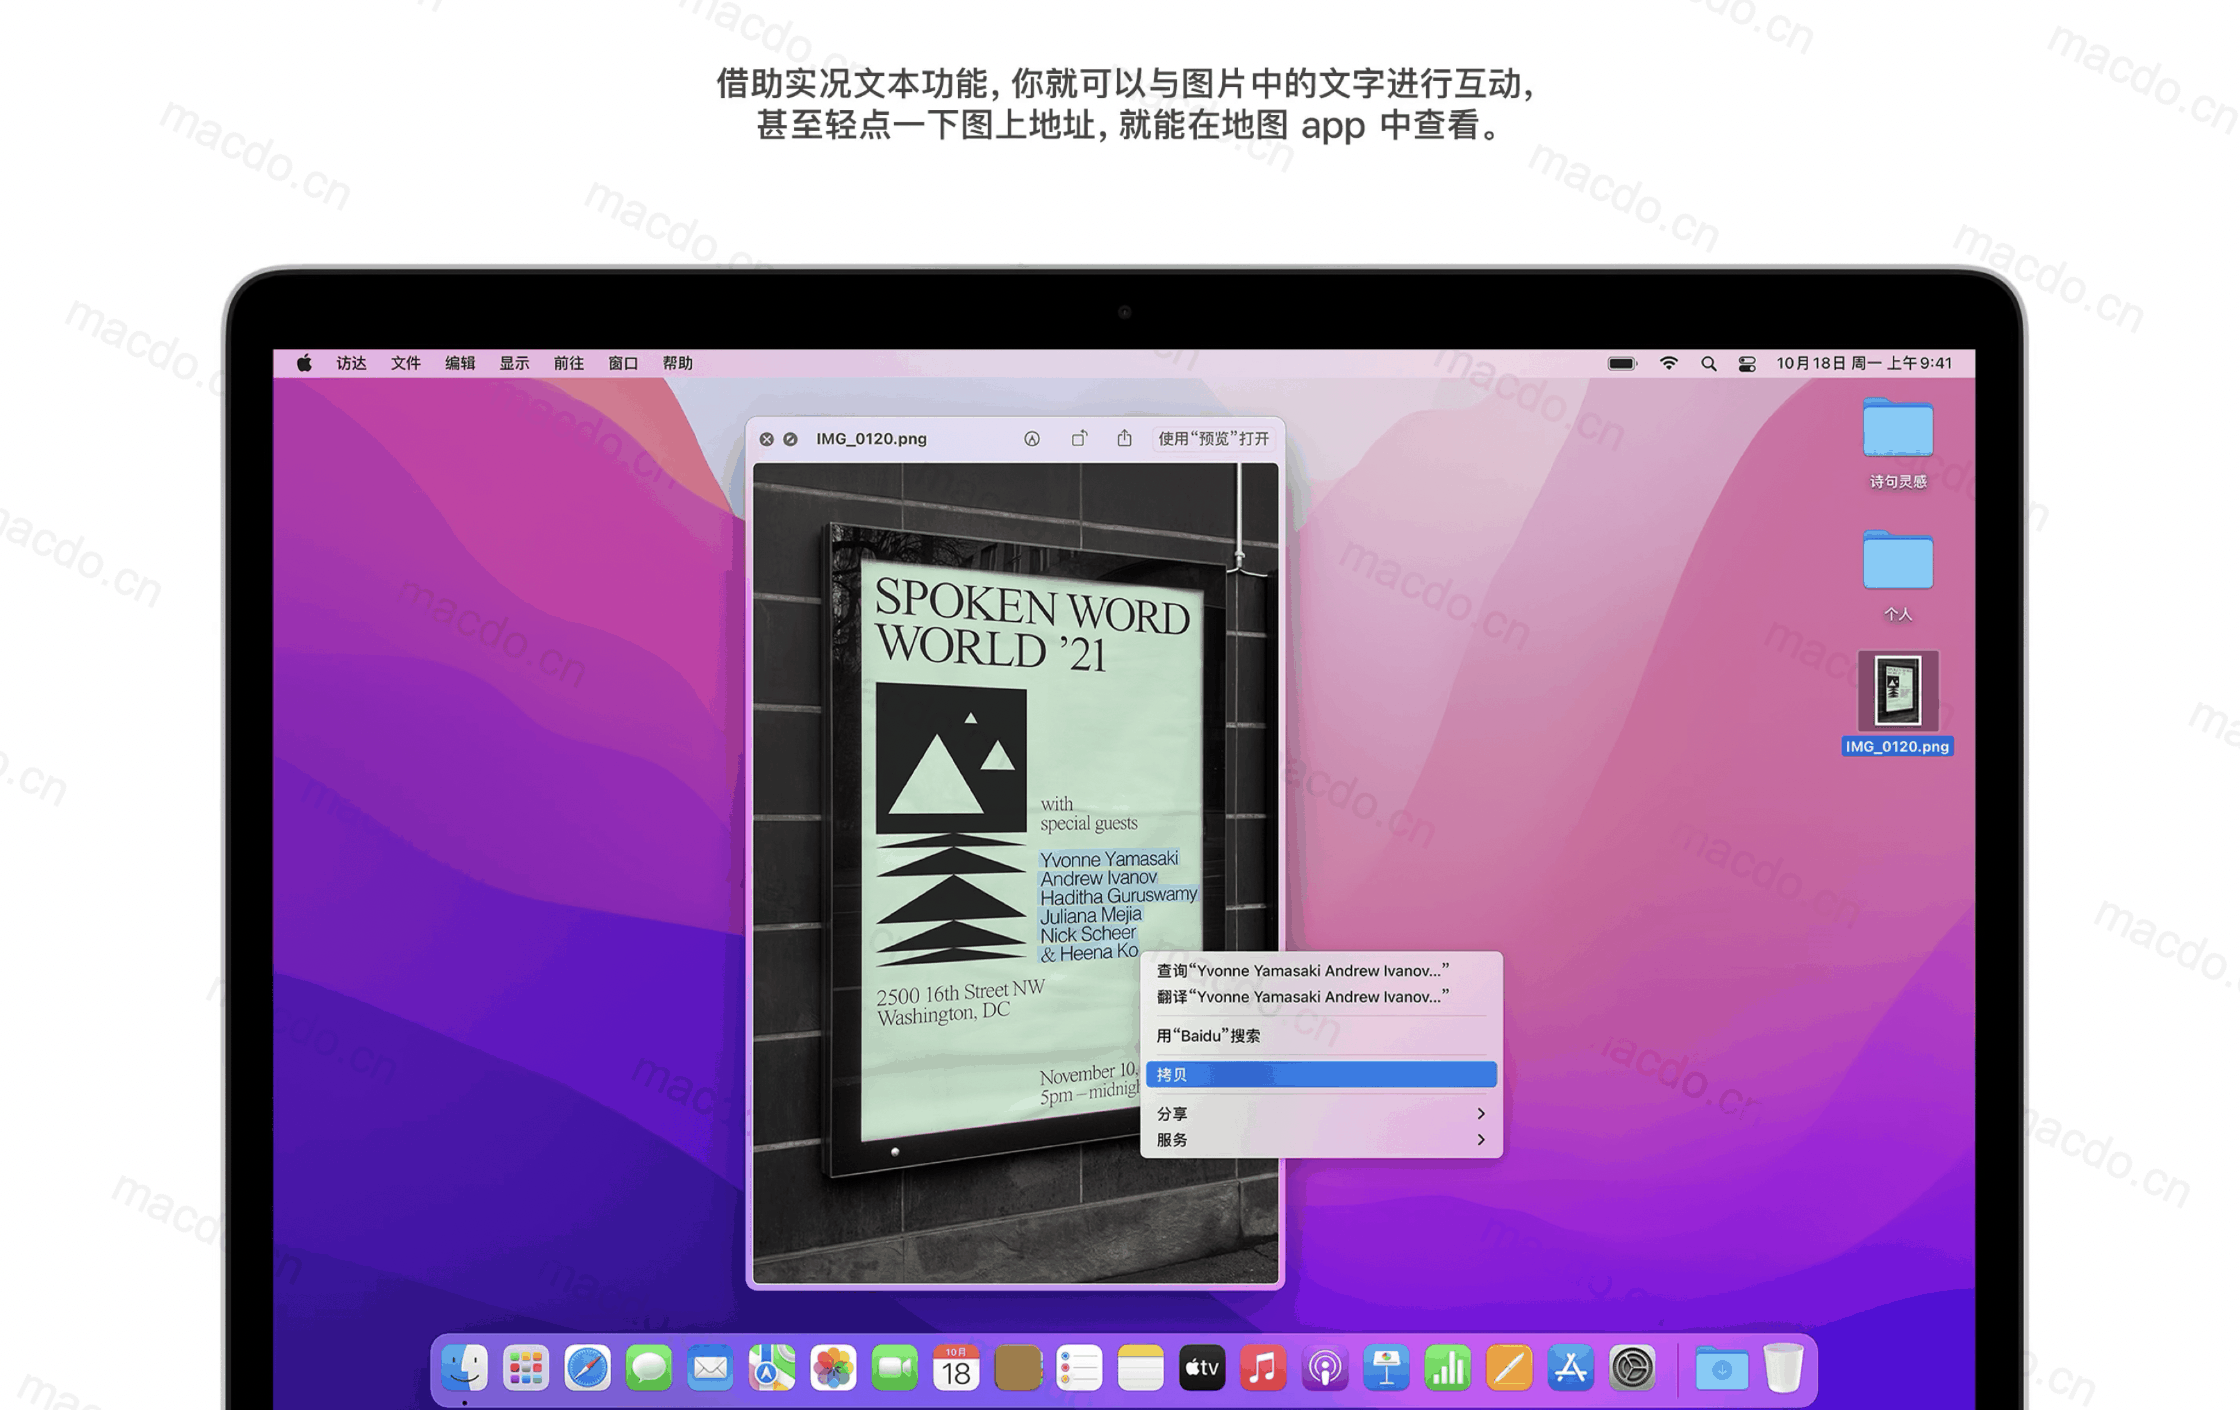Open Mail from the Dock
2240x1410 pixels.
tap(711, 1368)
